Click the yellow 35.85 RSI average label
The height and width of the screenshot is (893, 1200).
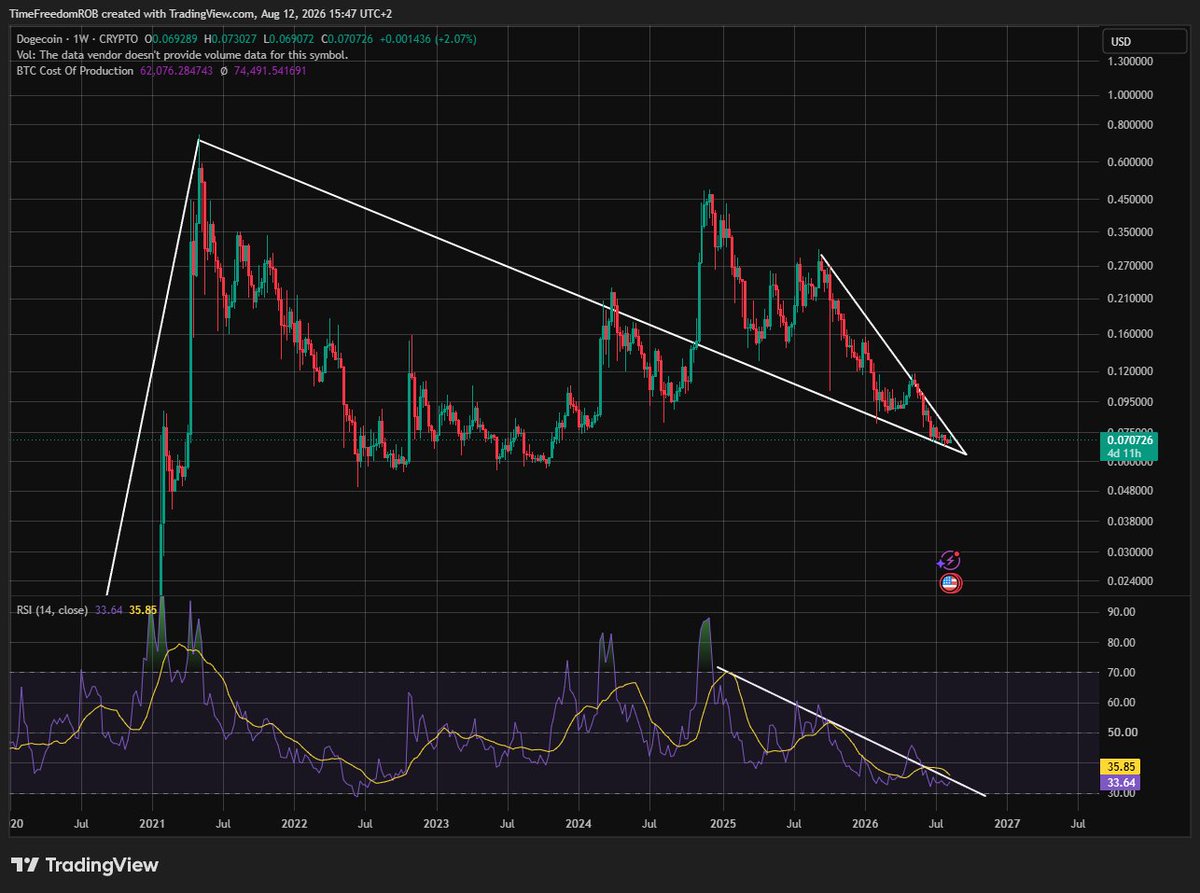pos(1122,767)
